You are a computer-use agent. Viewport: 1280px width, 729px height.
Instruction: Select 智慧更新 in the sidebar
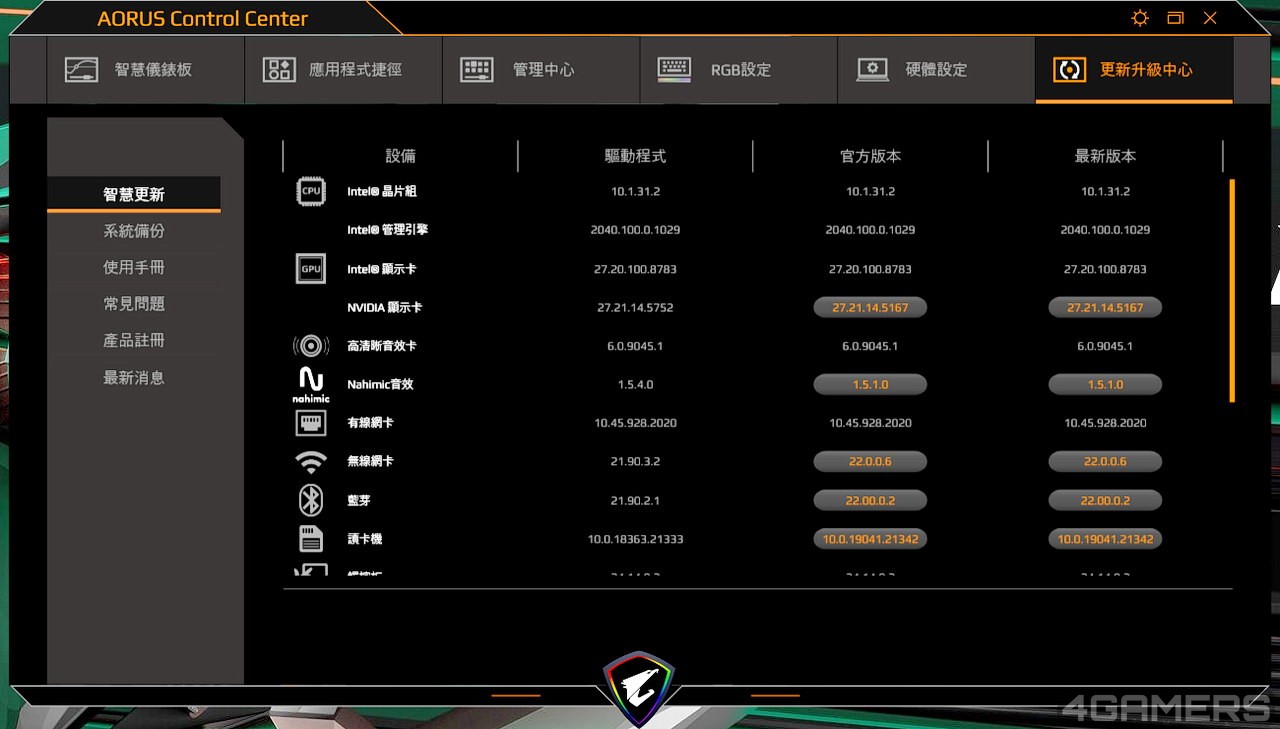[134, 195]
